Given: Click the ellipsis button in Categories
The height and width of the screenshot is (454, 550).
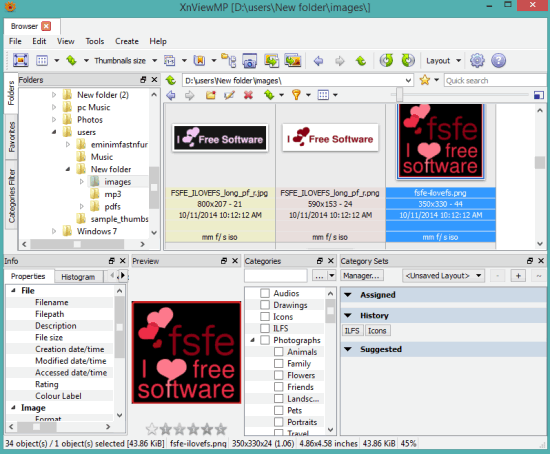Looking at the screenshot, I should click(319, 275).
